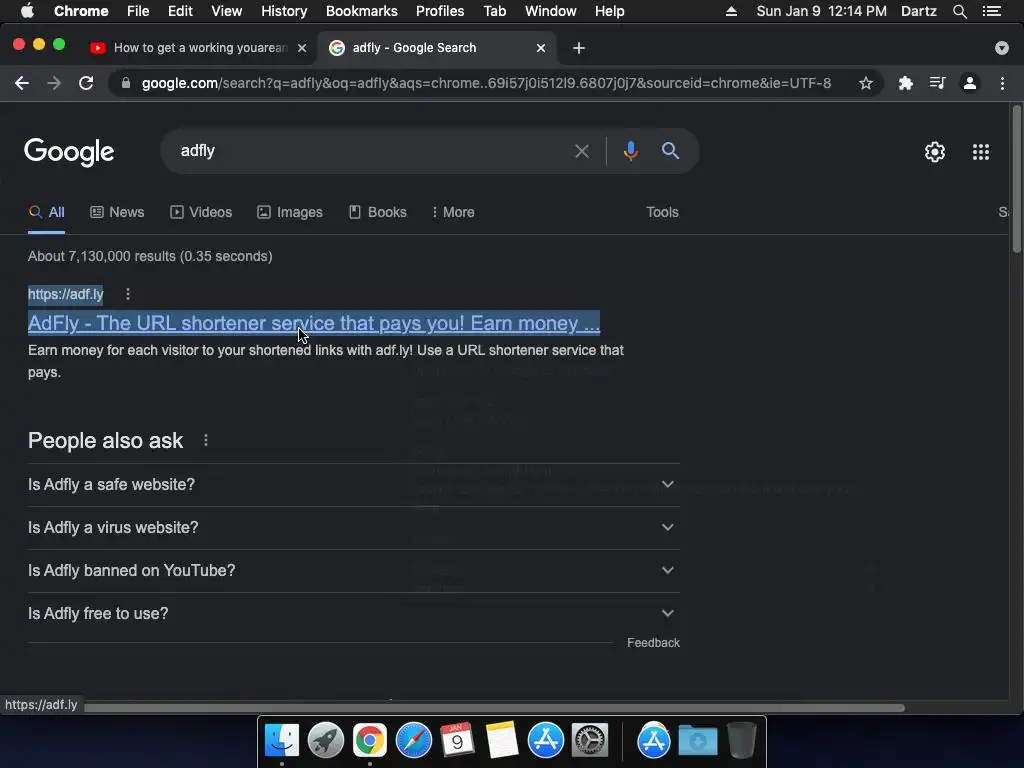The height and width of the screenshot is (768, 1024).
Task: Switch to the News results tab
Action: 117,212
